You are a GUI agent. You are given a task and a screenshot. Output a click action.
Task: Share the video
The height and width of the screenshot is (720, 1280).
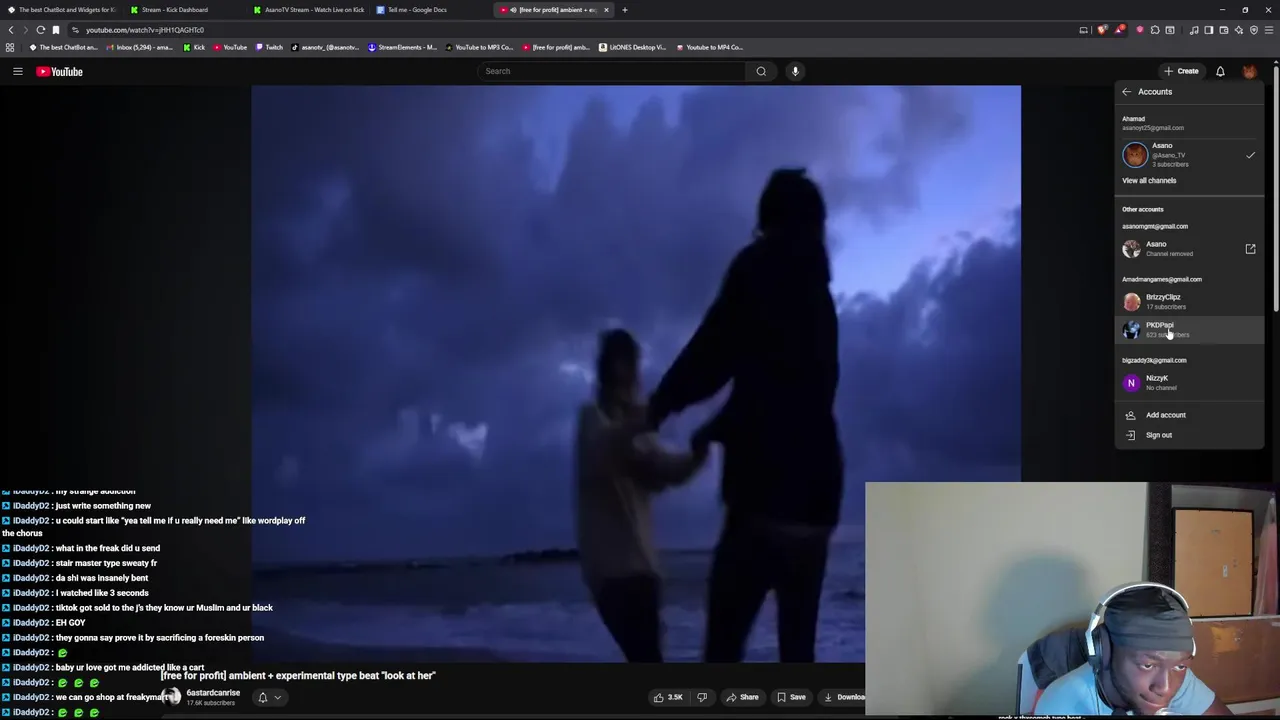pyautogui.click(x=742, y=697)
